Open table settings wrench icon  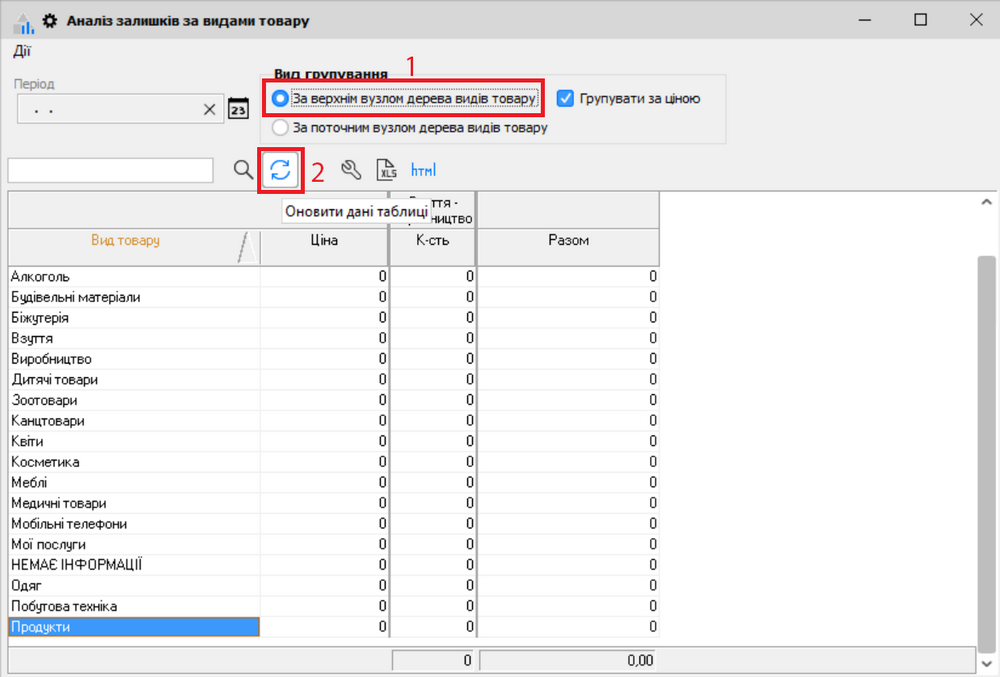pos(350,170)
